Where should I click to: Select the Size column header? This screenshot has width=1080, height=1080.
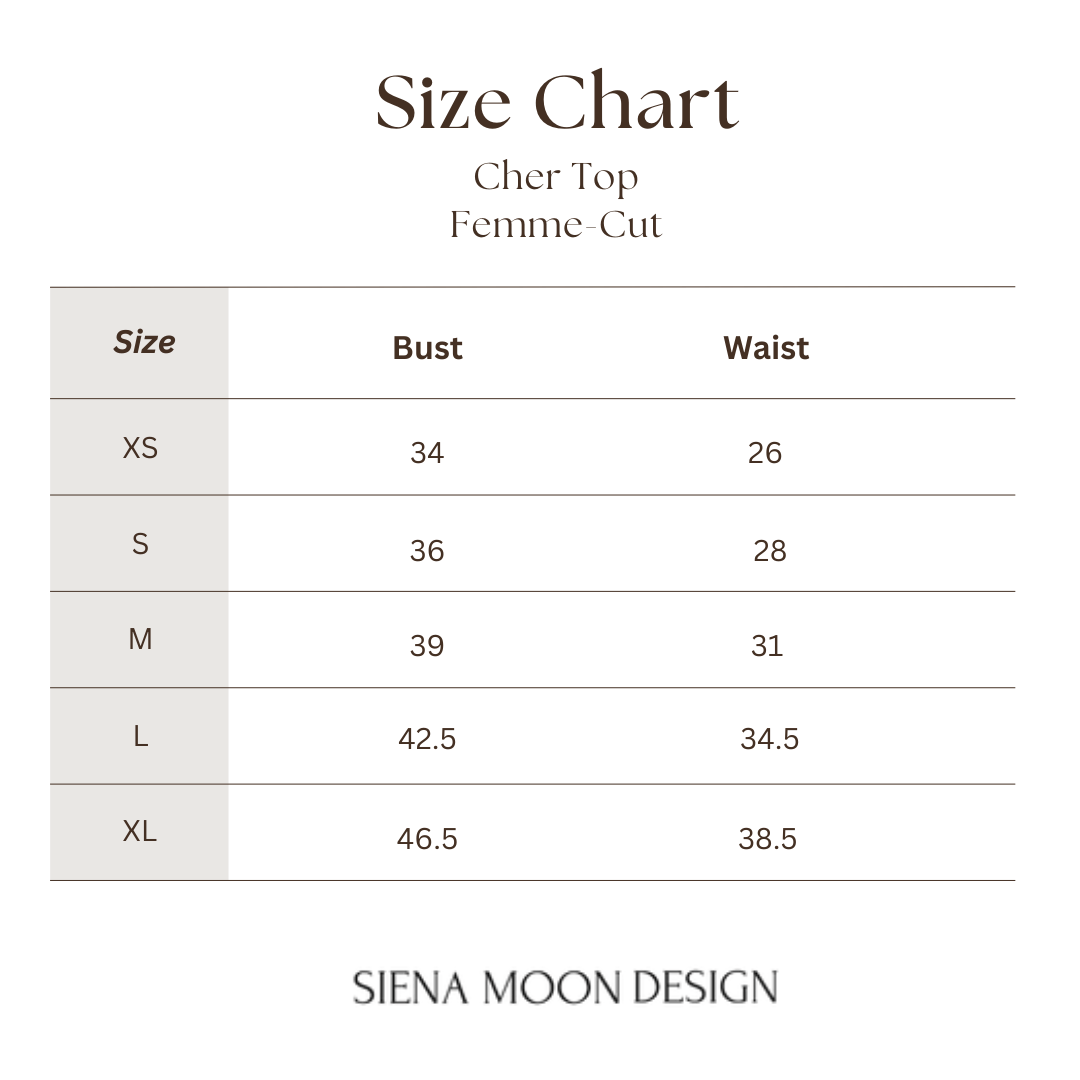click(x=145, y=342)
